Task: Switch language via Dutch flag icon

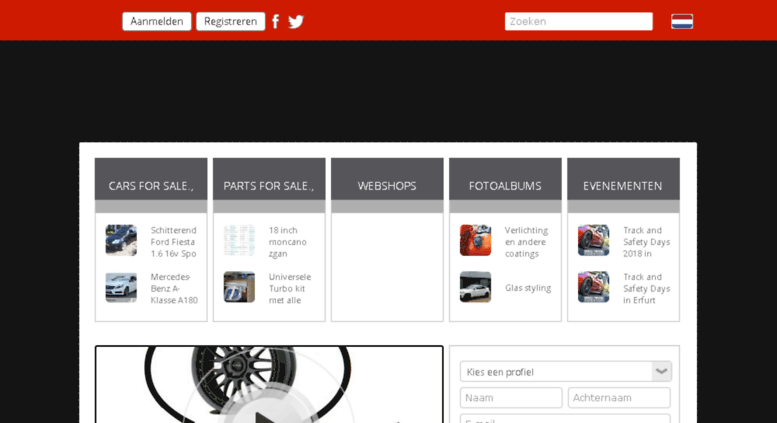Action: point(682,21)
